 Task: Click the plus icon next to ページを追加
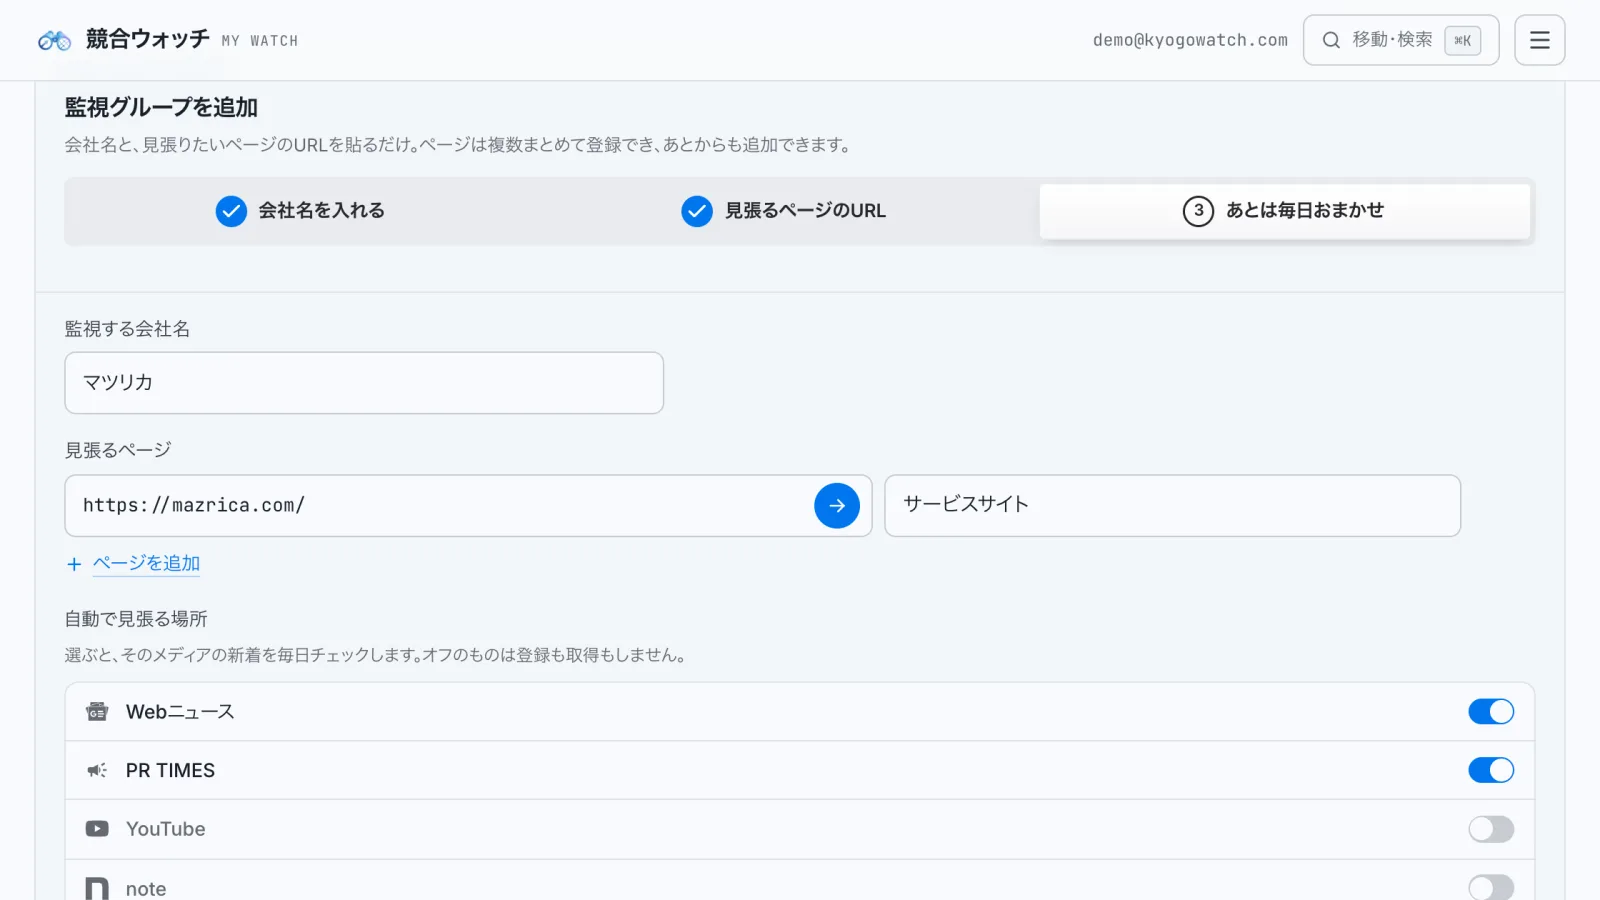pos(74,564)
